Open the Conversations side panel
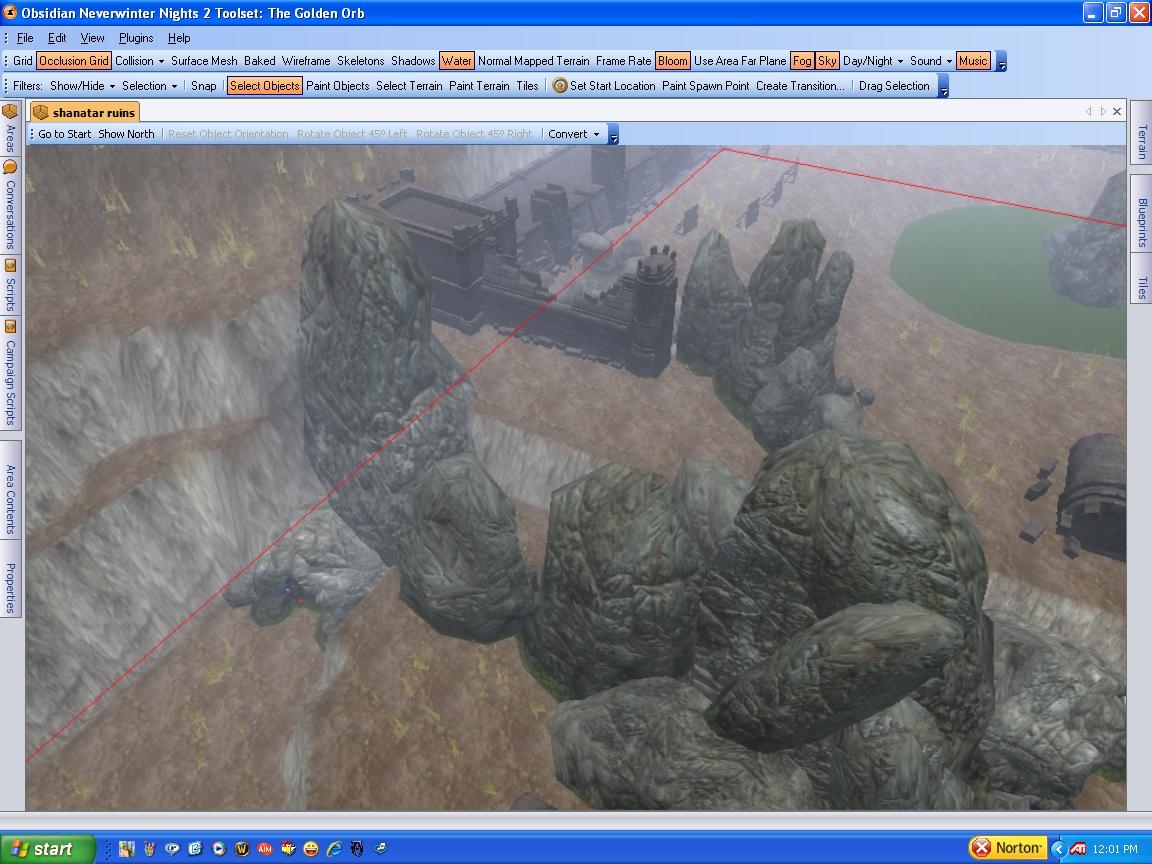This screenshot has height=864, width=1152. 10,205
